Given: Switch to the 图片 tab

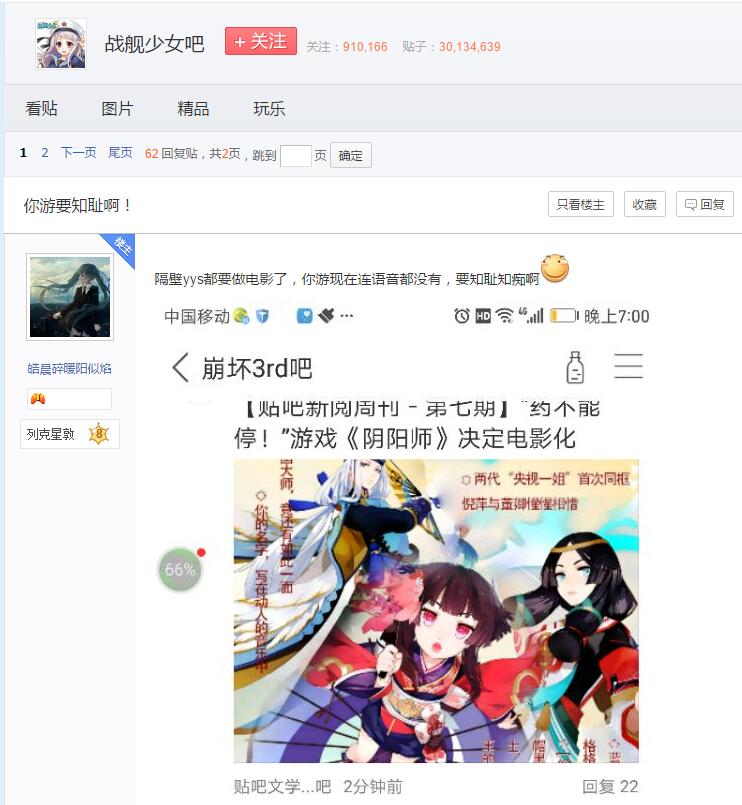Looking at the screenshot, I should (117, 108).
